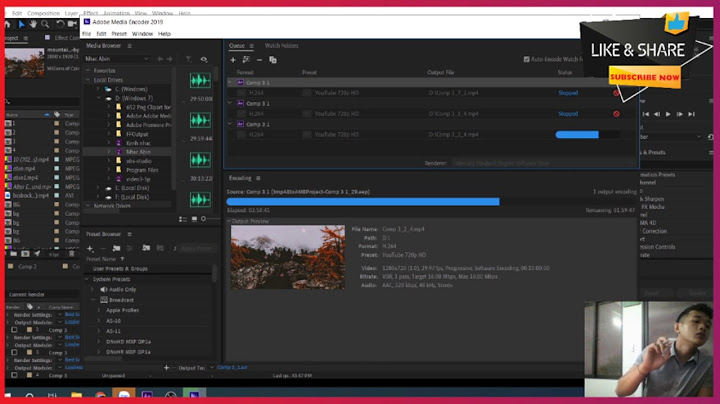
Task: Click red stop icon for Comp 3_1_4.mp4
Action: [x=616, y=114]
